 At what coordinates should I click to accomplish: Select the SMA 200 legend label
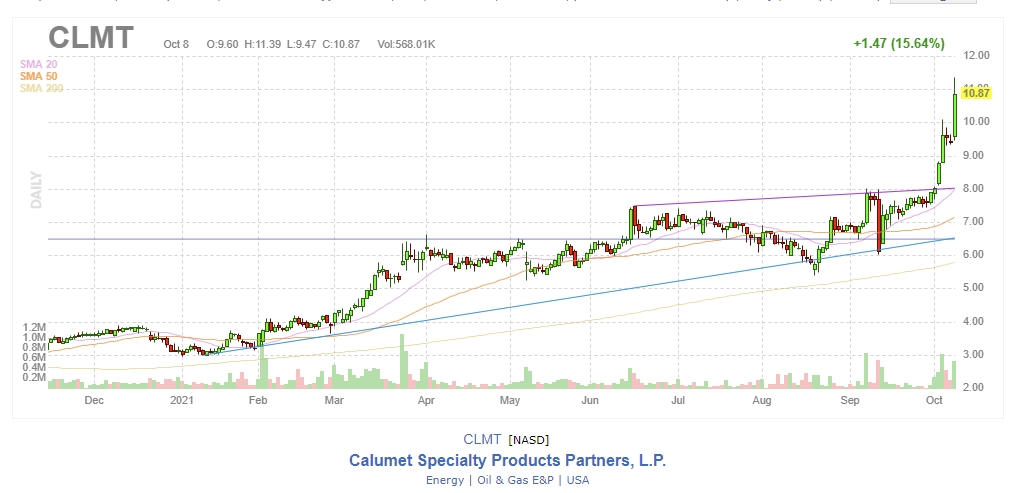[41, 88]
